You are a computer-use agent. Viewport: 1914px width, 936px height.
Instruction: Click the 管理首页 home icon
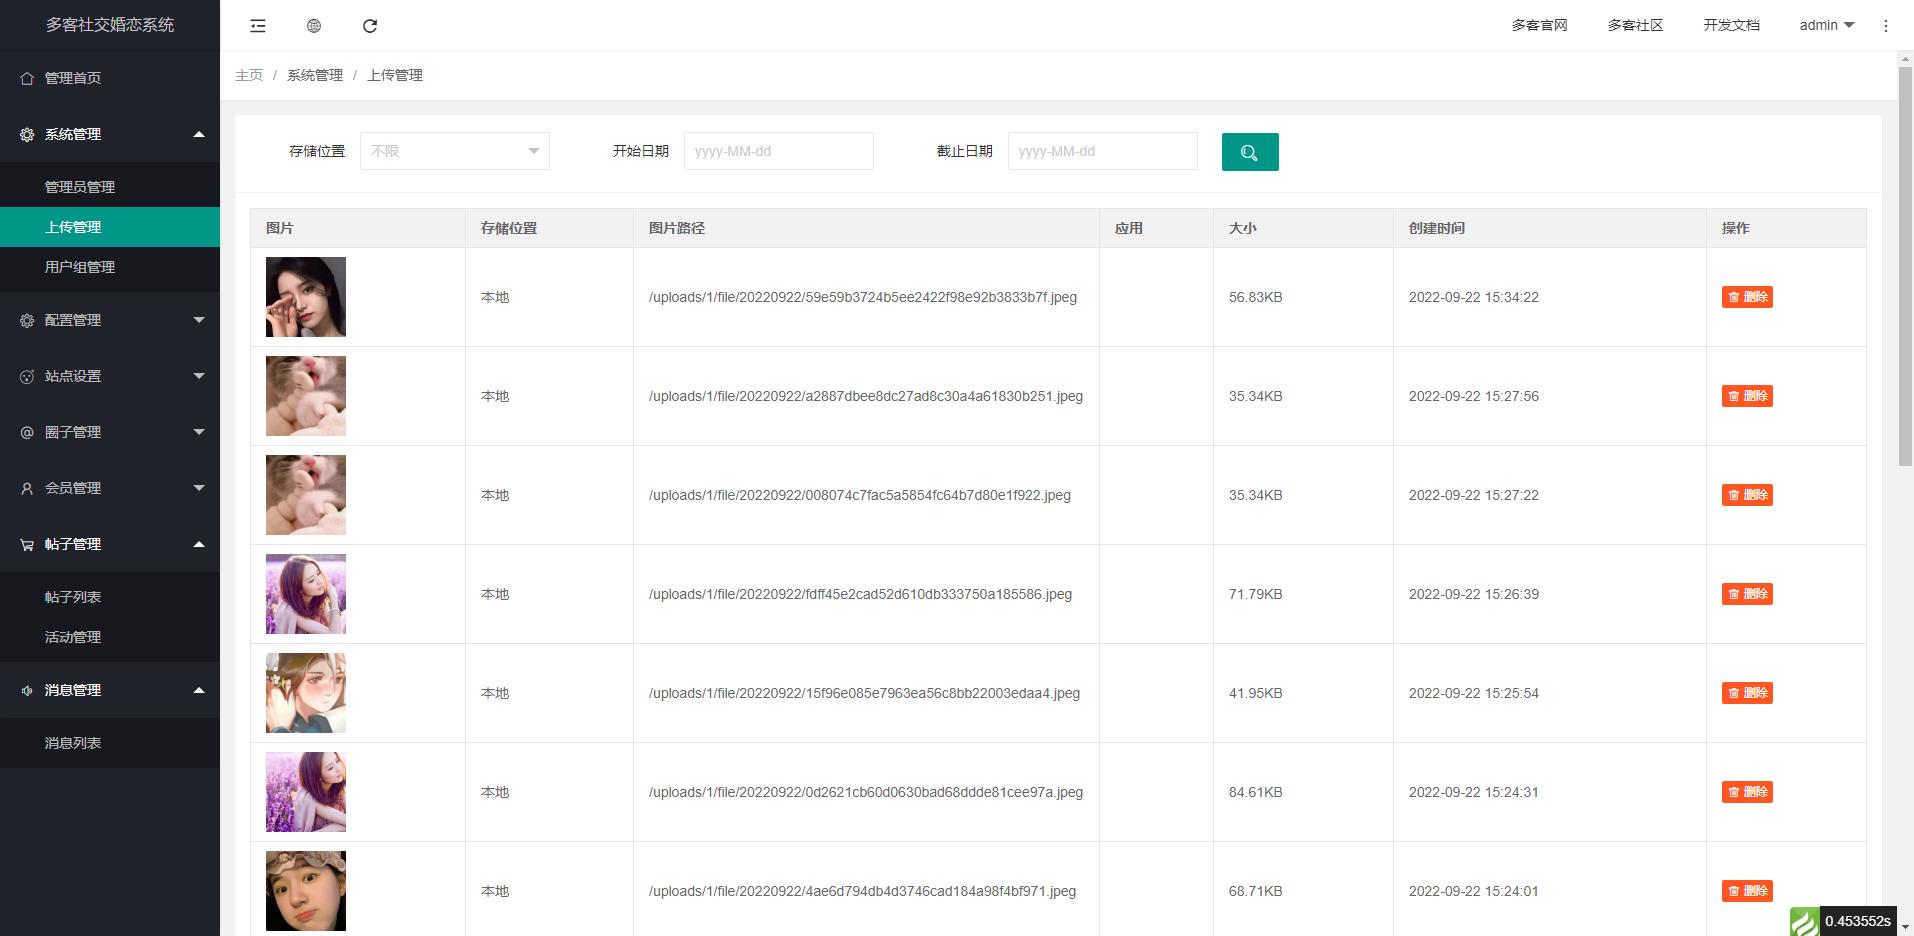26,77
